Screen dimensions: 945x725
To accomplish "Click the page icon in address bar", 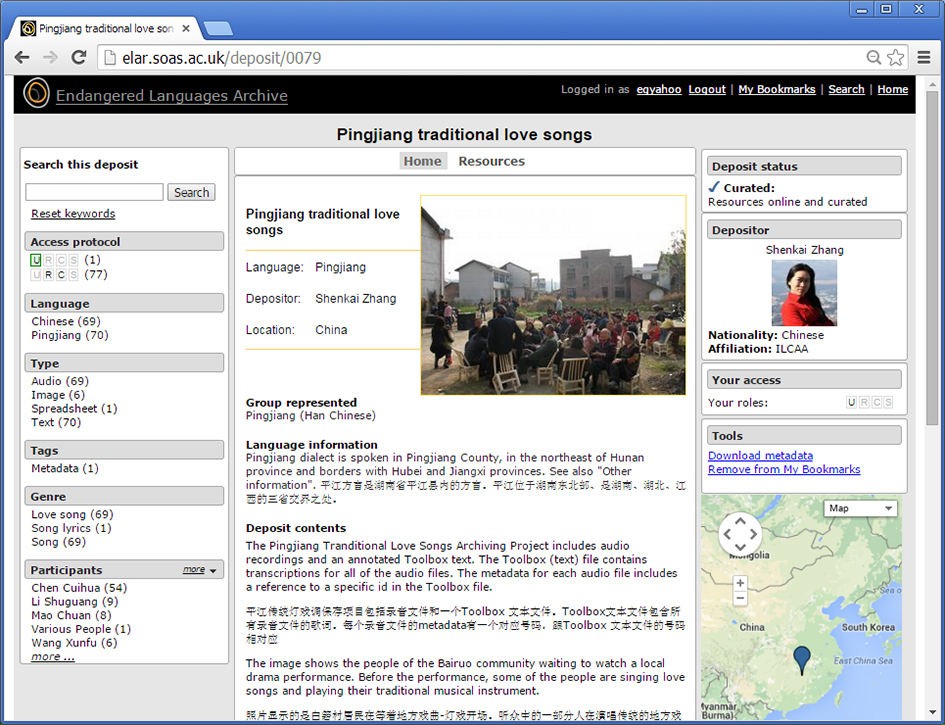I will pyautogui.click(x=110, y=58).
